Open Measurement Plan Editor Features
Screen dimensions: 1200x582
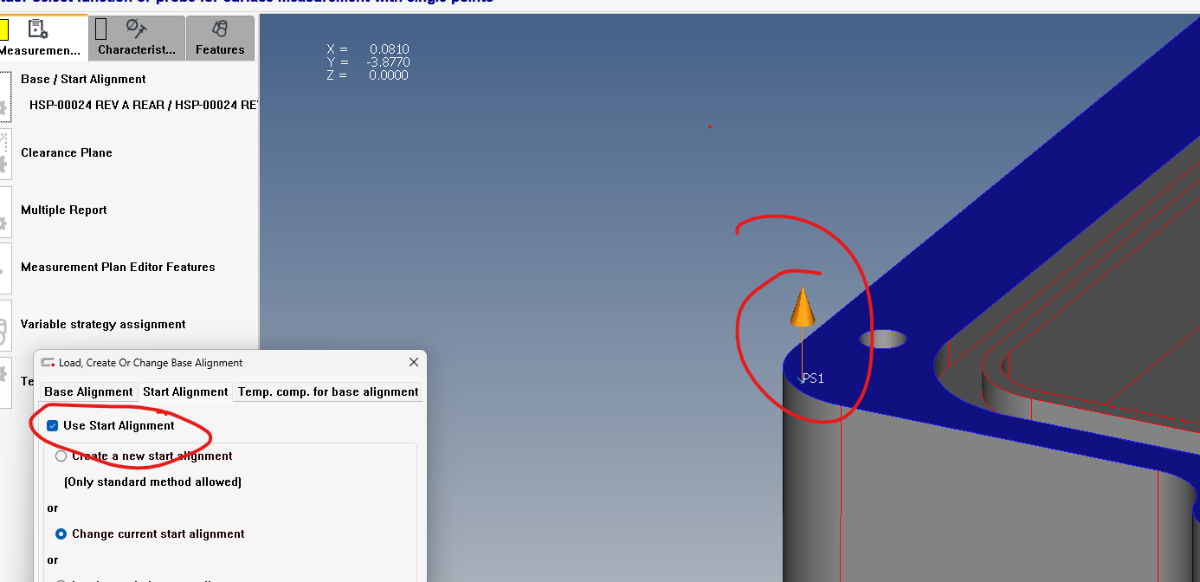(x=118, y=267)
